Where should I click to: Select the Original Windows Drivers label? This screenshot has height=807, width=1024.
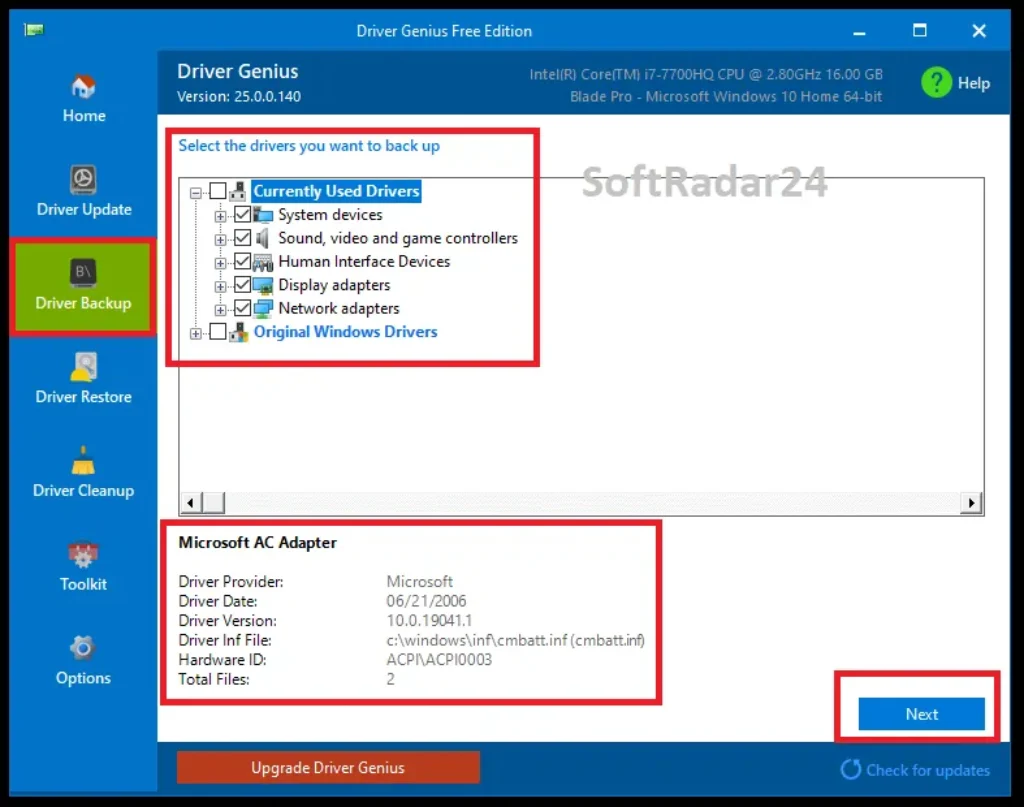pos(345,332)
